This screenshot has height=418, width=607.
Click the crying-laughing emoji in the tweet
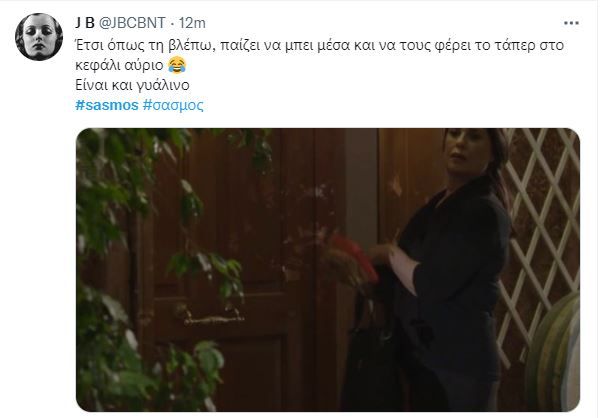click(x=177, y=65)
